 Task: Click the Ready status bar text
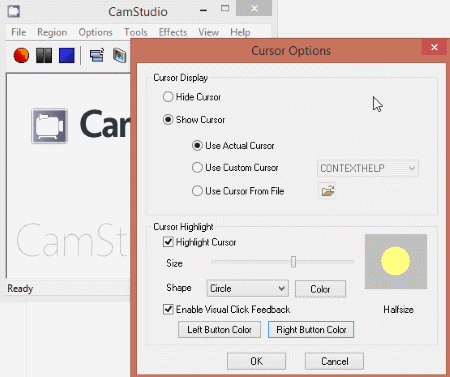(x=20, y=289)
